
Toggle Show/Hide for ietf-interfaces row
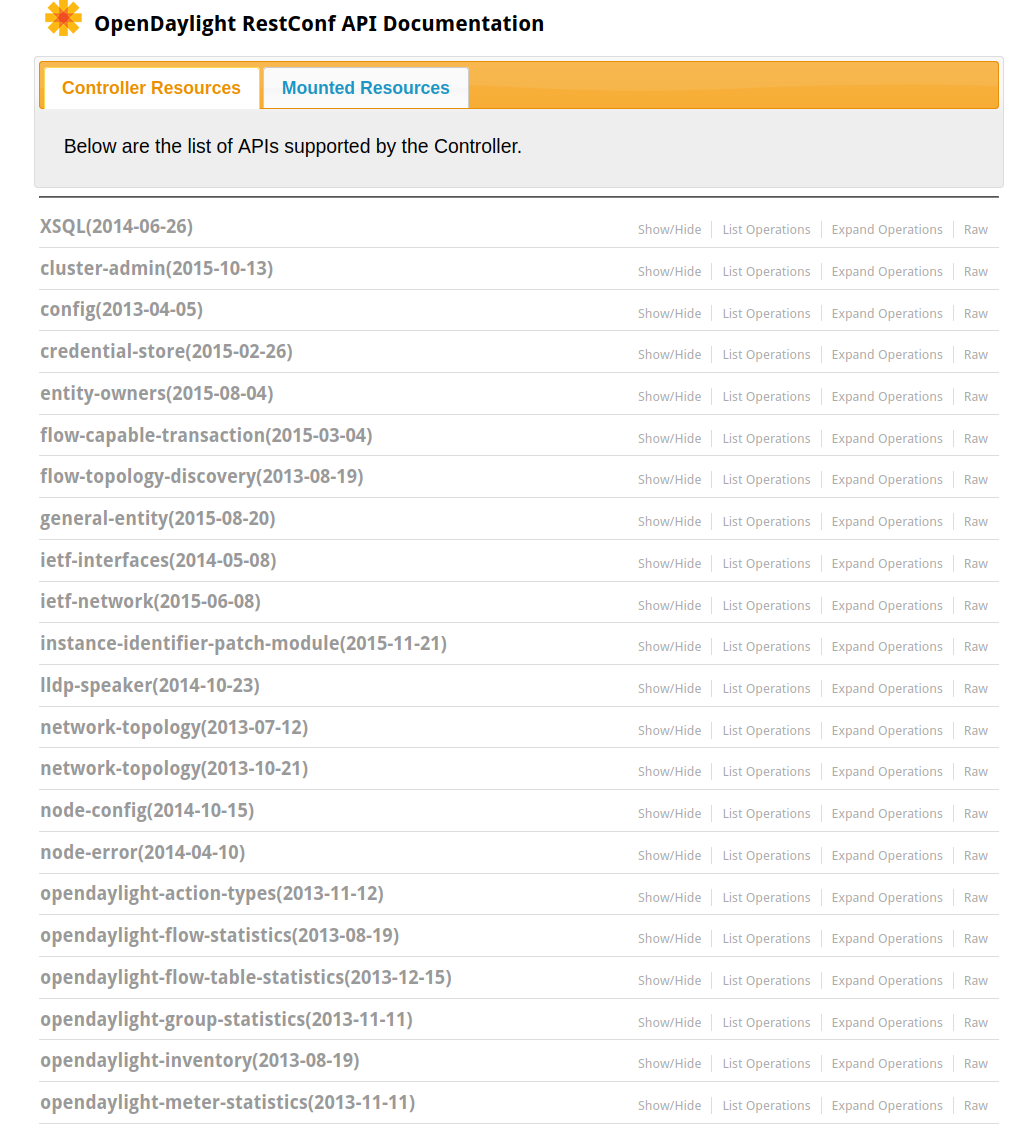tap(670, 564)
